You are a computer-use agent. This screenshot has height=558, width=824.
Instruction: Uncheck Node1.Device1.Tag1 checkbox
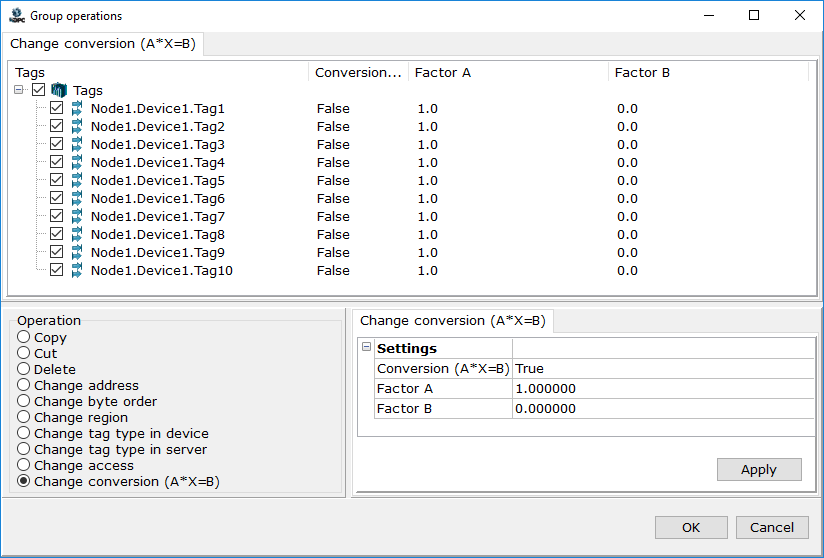point(57,108)
